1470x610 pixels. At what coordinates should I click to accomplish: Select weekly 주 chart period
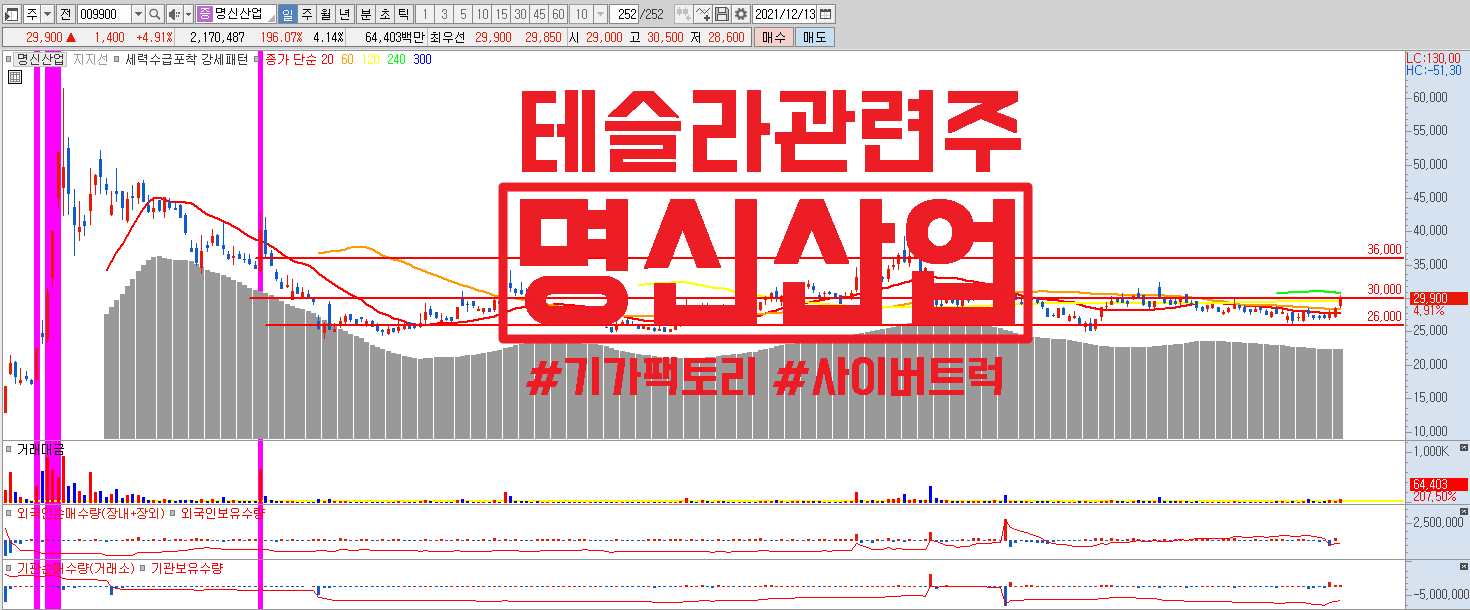point(307,14)
